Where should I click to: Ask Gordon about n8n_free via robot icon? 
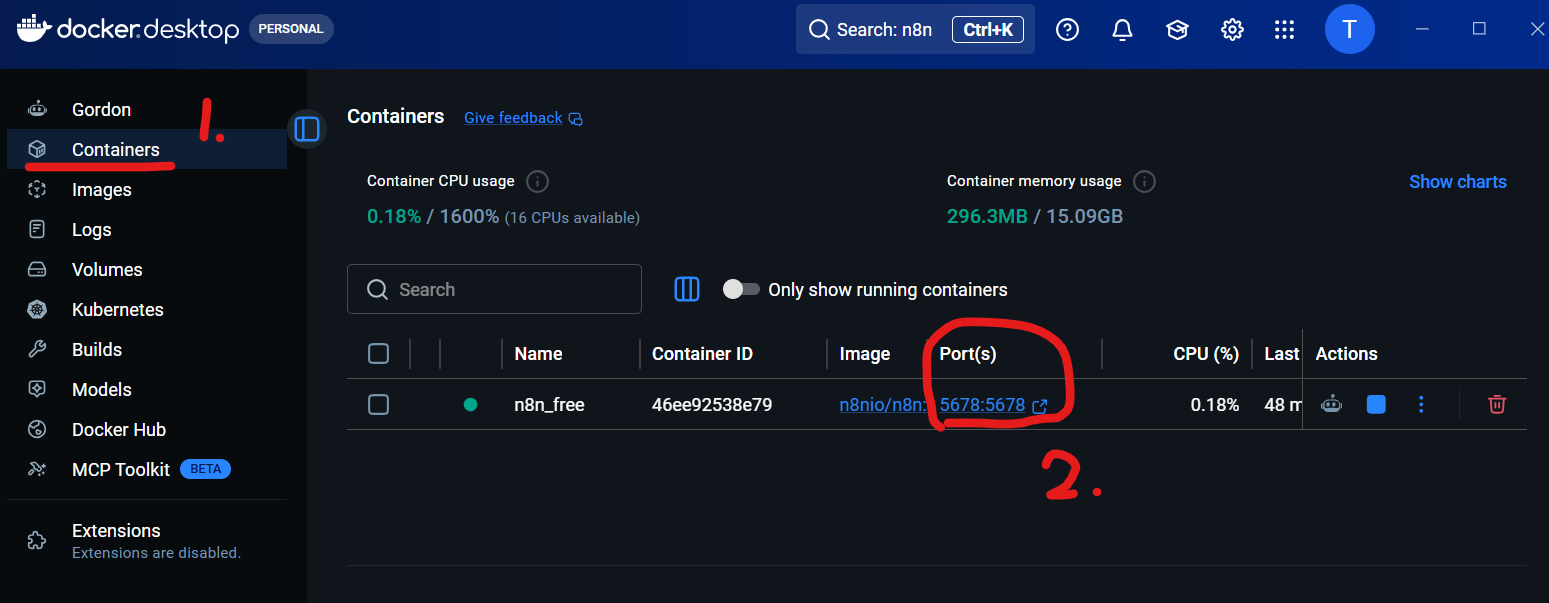[x=1331, y=404]
